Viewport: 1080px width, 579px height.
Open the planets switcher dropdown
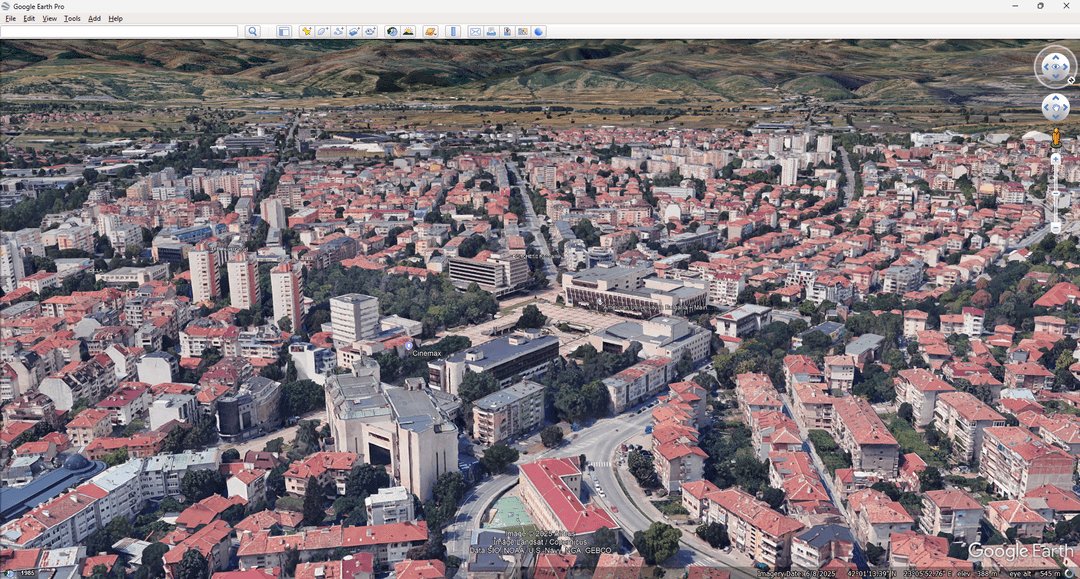430,32
